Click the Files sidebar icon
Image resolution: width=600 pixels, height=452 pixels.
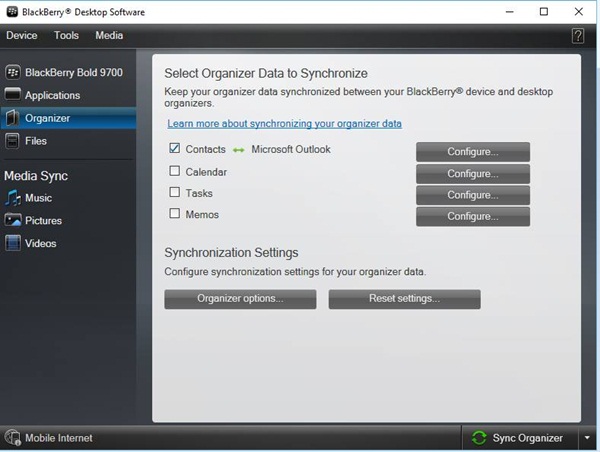pos(12,141)
